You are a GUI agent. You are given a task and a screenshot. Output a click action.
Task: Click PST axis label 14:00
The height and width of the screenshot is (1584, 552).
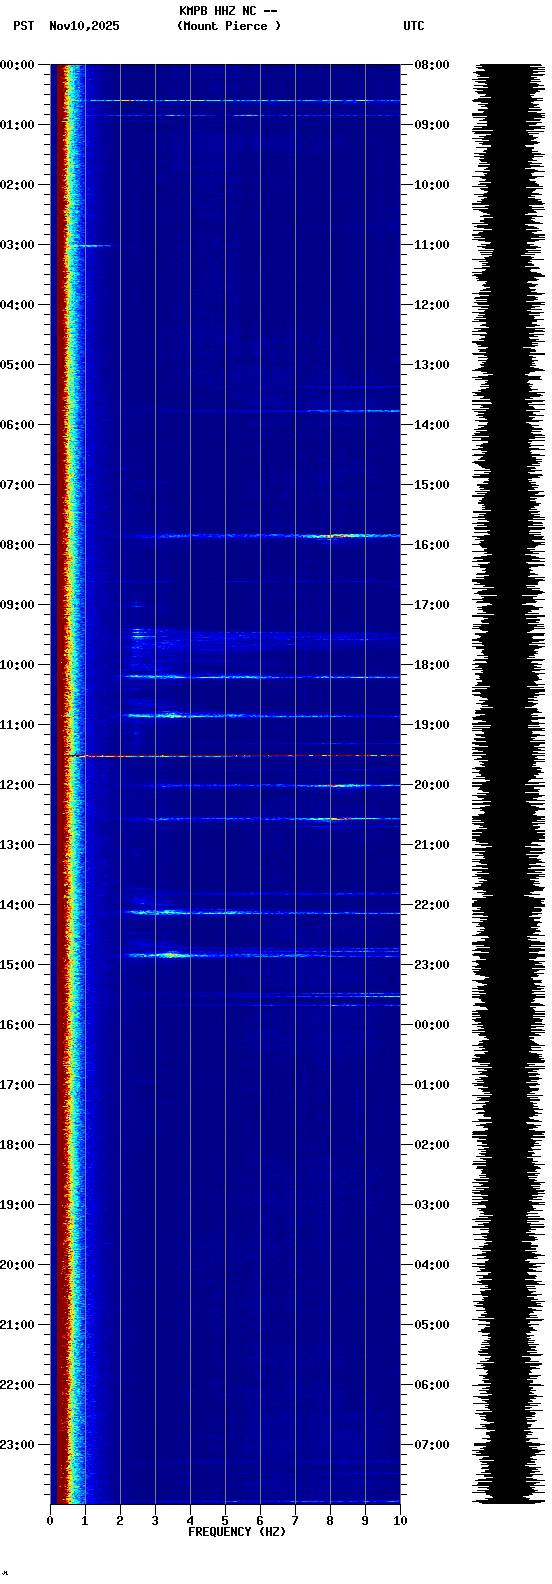coord(18,905)
